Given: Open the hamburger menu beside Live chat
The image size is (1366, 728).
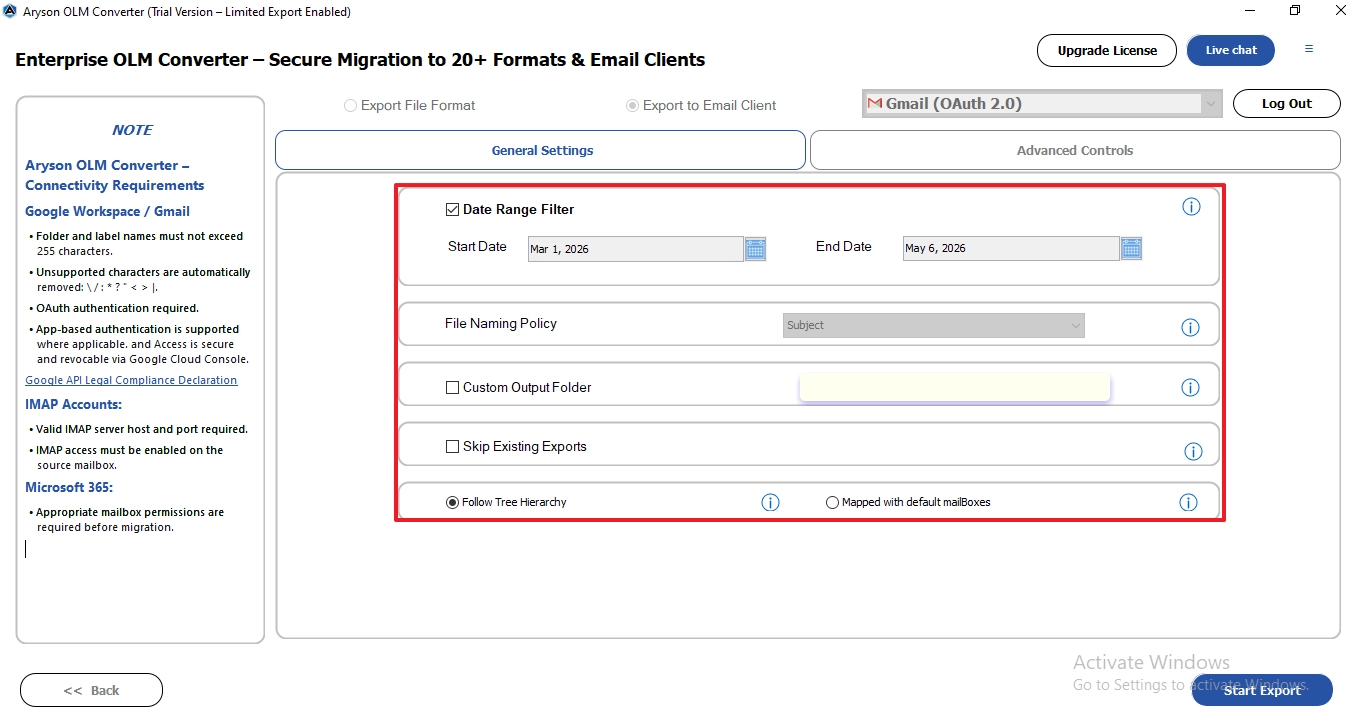Looking at the screenshot, I should click(1309, 49).
